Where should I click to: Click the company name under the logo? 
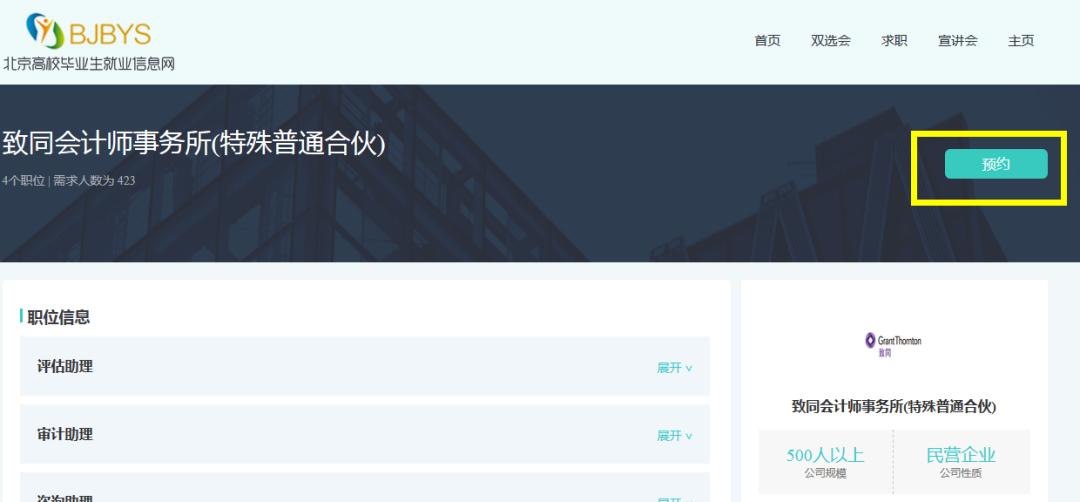[x=894, y=406]
